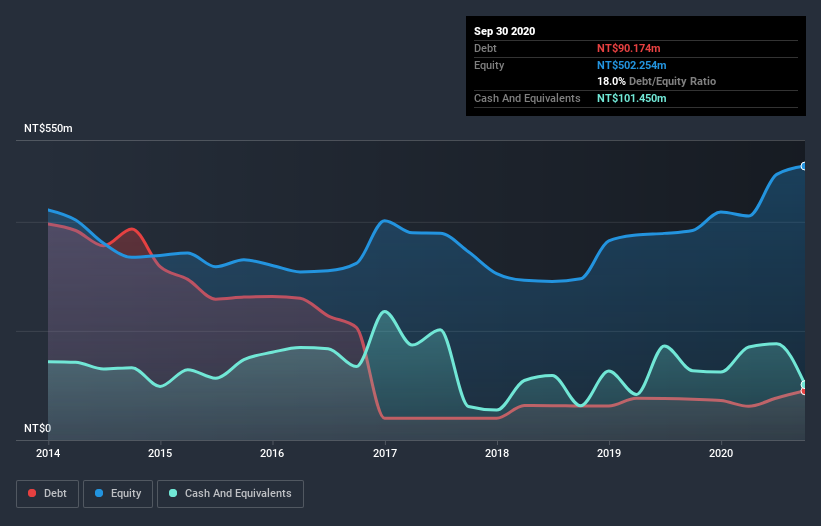This screenshot has height=526, width=821.
Task: Click the 2015 axis label
Action: (160, 453)
